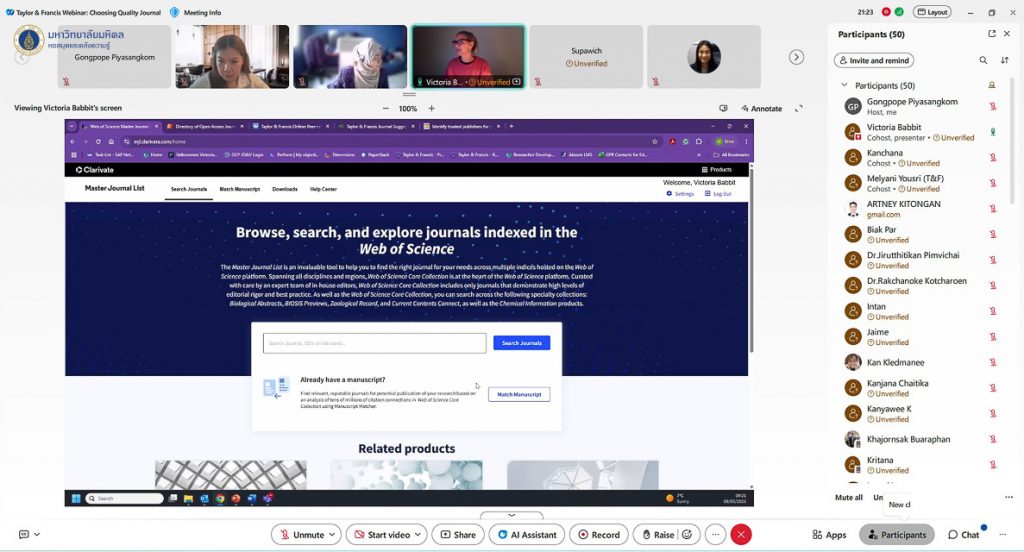This screenshot has width=1024, height=552.
Task: Collapse the Participants (50) list
Action: point(847,86)
